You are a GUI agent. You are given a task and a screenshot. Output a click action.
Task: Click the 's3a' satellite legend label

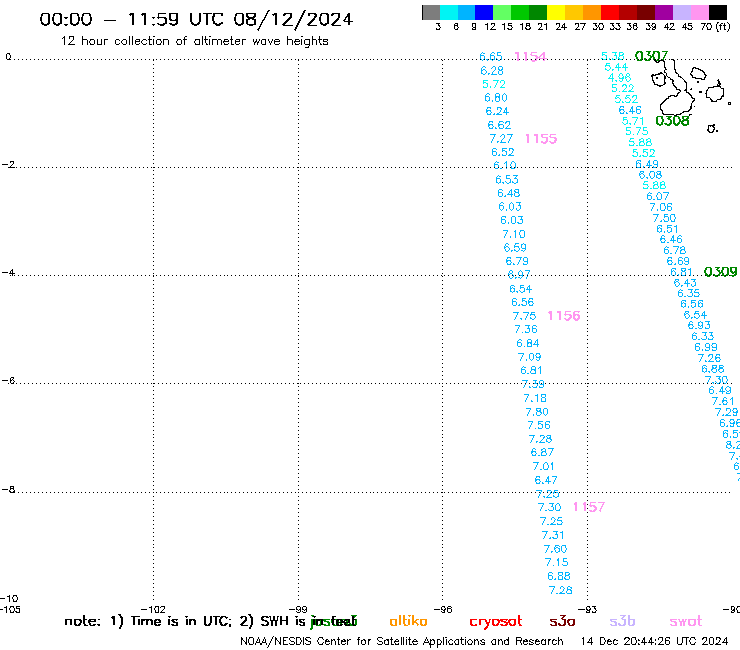(x=562, y=621)
